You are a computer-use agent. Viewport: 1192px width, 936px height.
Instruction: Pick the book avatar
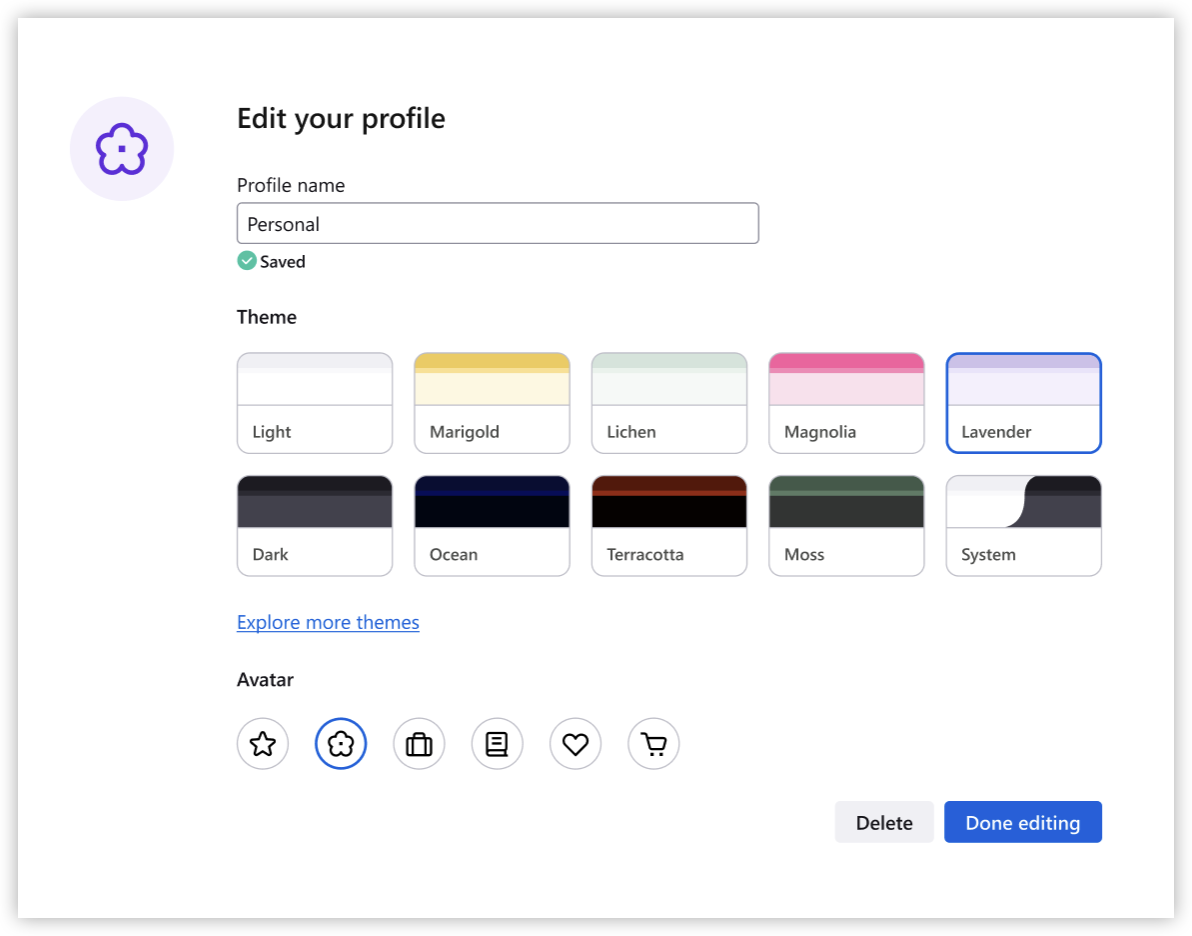[x=497, y=744]
